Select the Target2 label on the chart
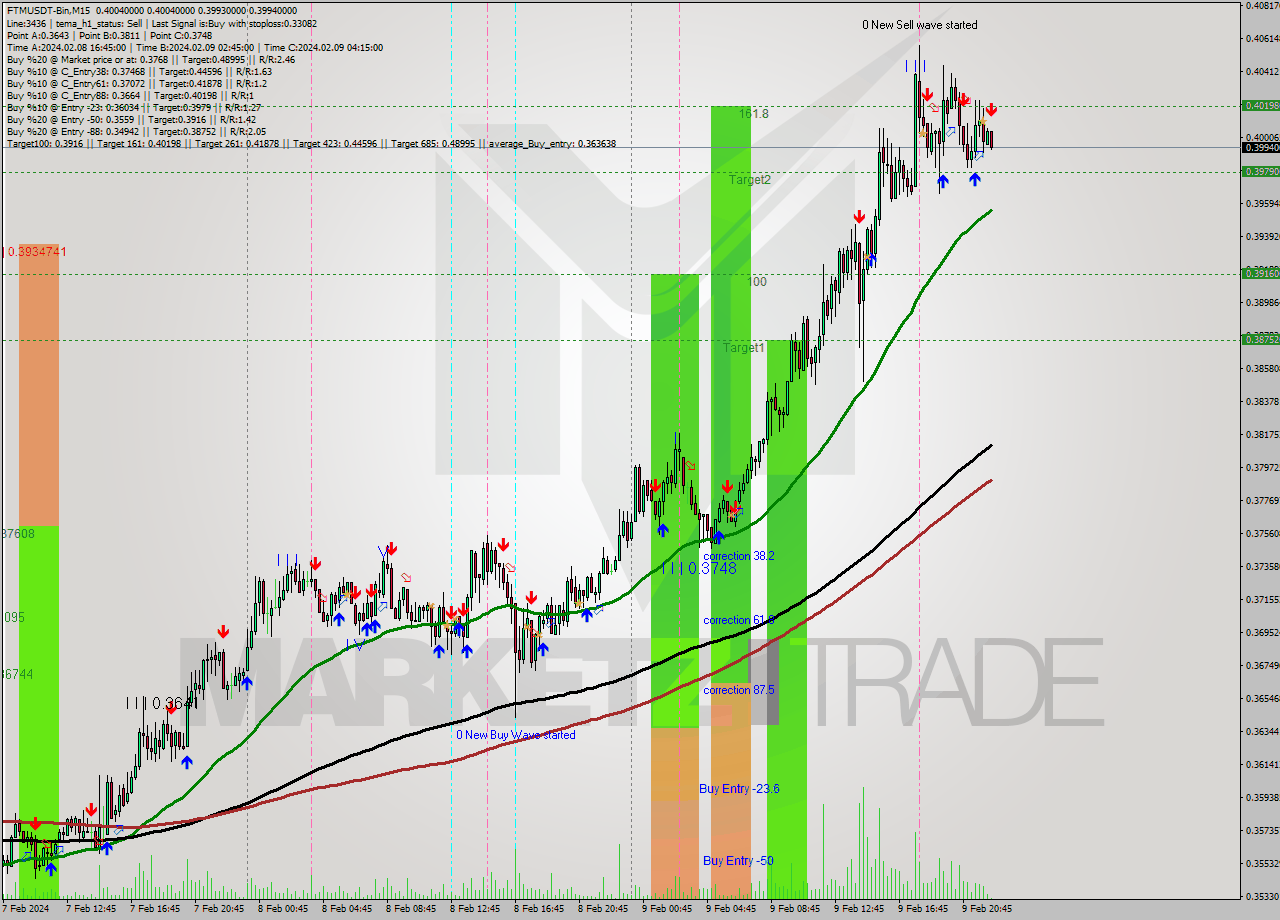Viewport: 1280px width, 920px height. tap(749, 180)
